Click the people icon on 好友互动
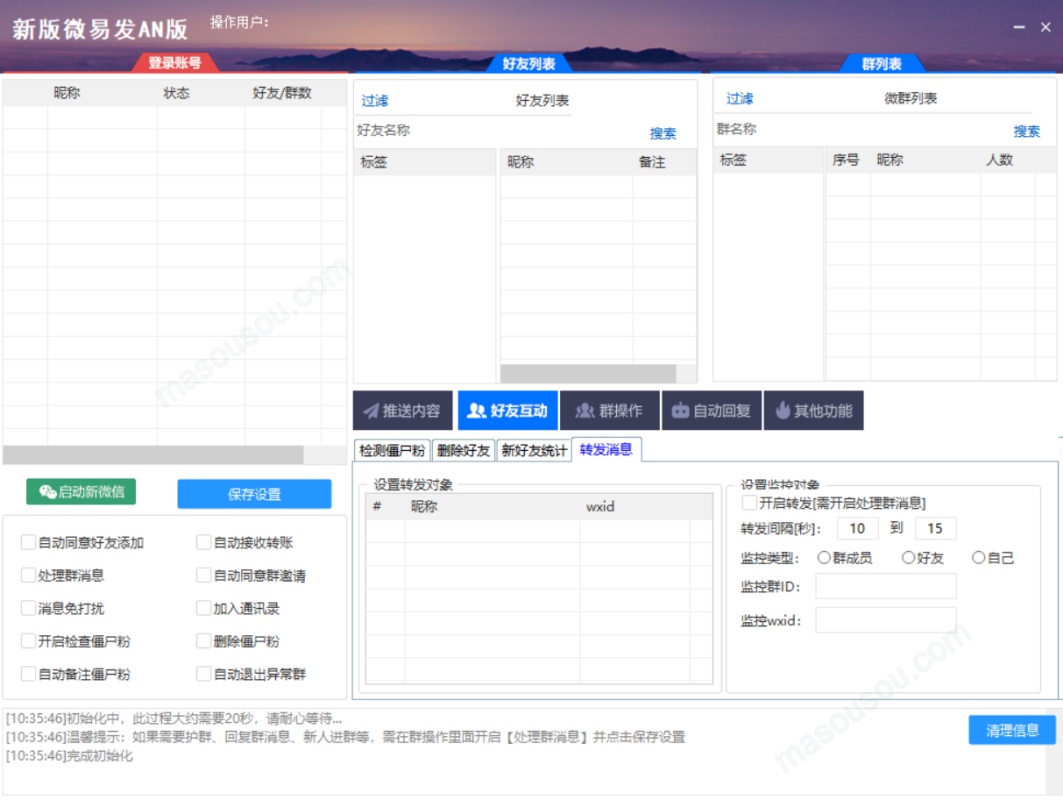Image resolution: width=1063 pixels, height=800 pixels. 477,411
